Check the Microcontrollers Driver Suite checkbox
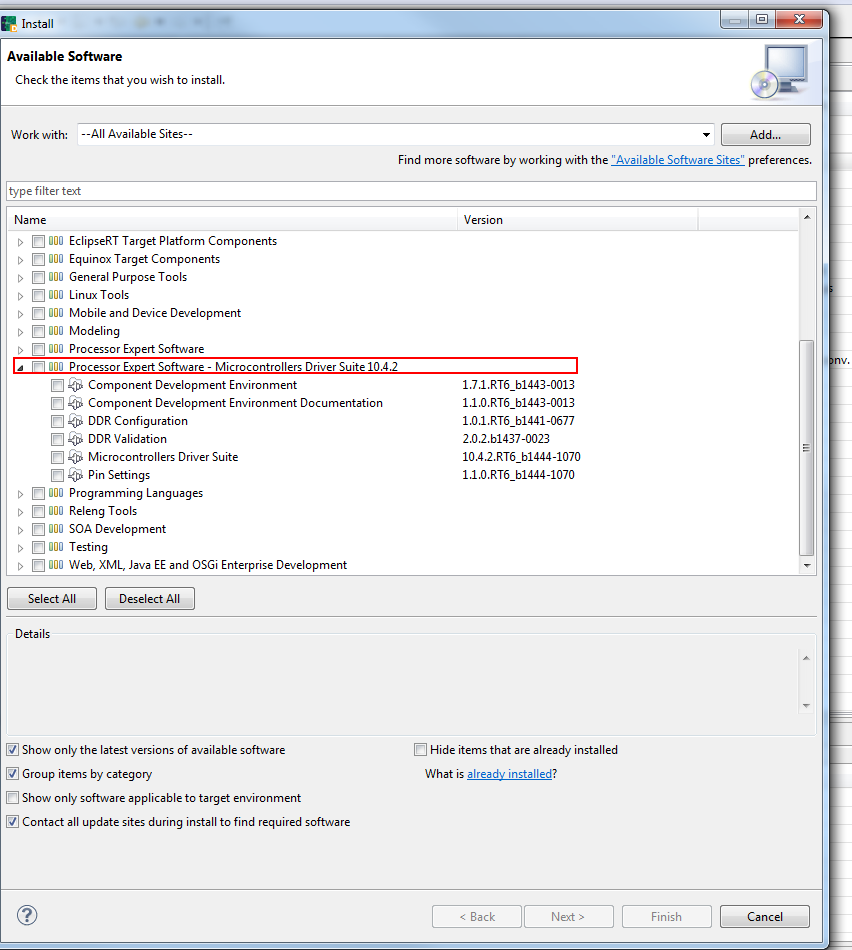Viewport: 852px width, 950px height. 58,457
